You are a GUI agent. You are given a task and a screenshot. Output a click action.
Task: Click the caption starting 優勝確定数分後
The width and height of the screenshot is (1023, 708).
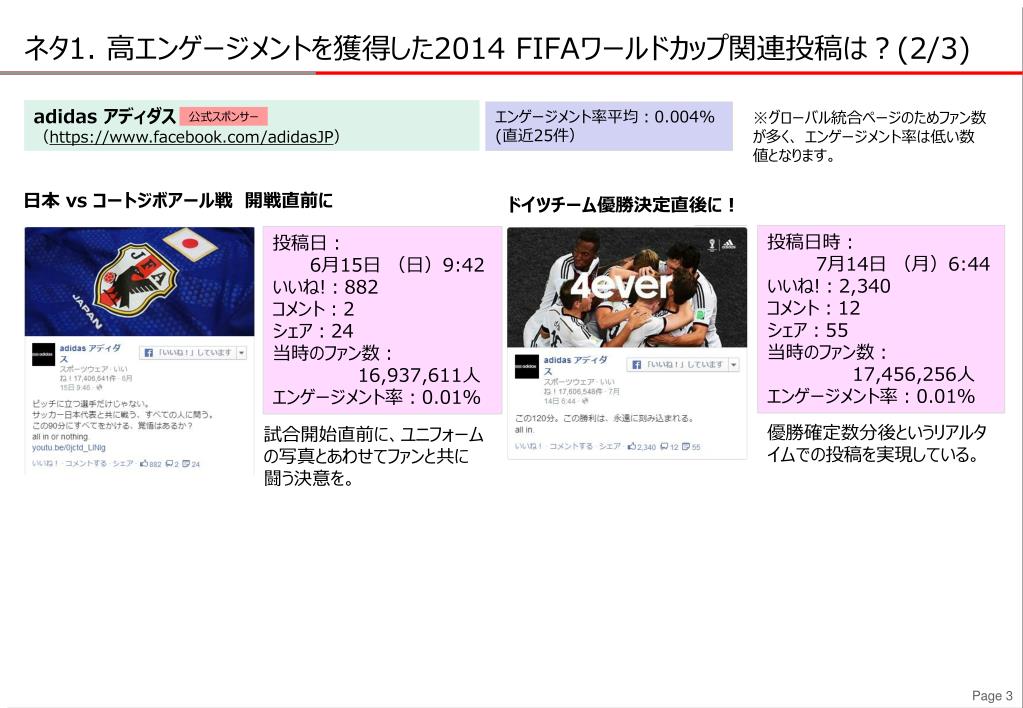click(x=877, y=443)
